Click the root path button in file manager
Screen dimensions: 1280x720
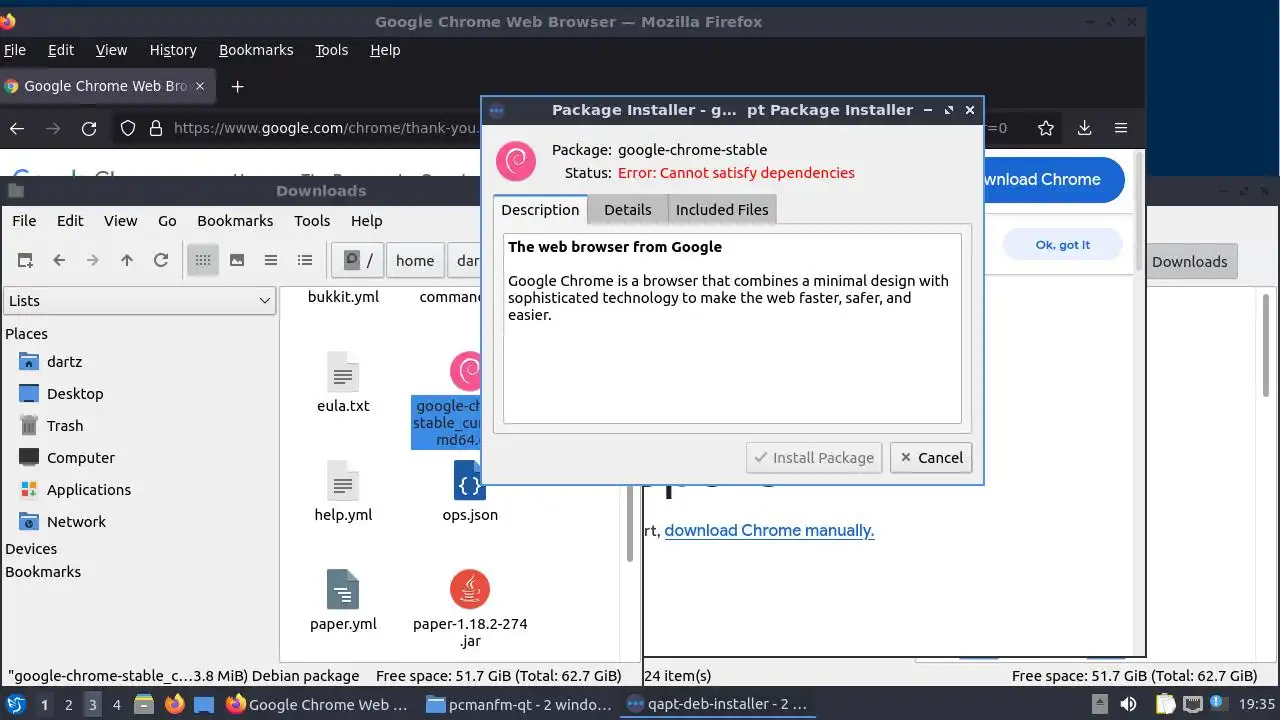[358, 260]
